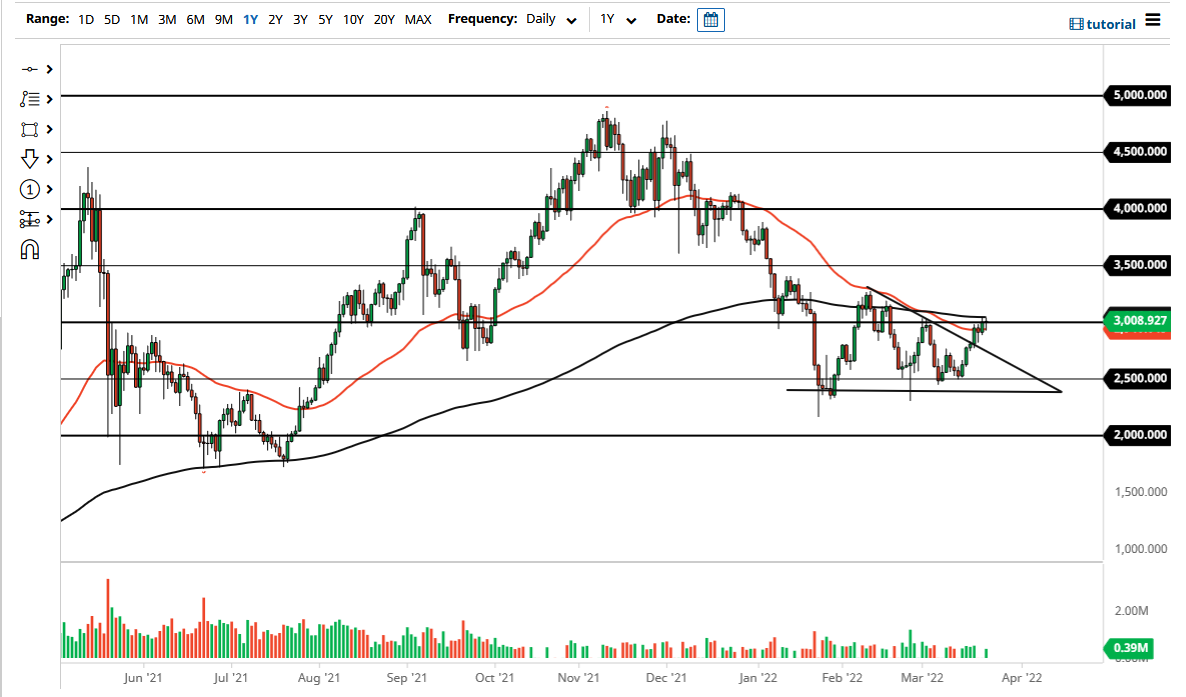Click the 2,500.000 price level label
Image resolution: width=1186 pixels, height=697 pixels.
(1137, 378)
